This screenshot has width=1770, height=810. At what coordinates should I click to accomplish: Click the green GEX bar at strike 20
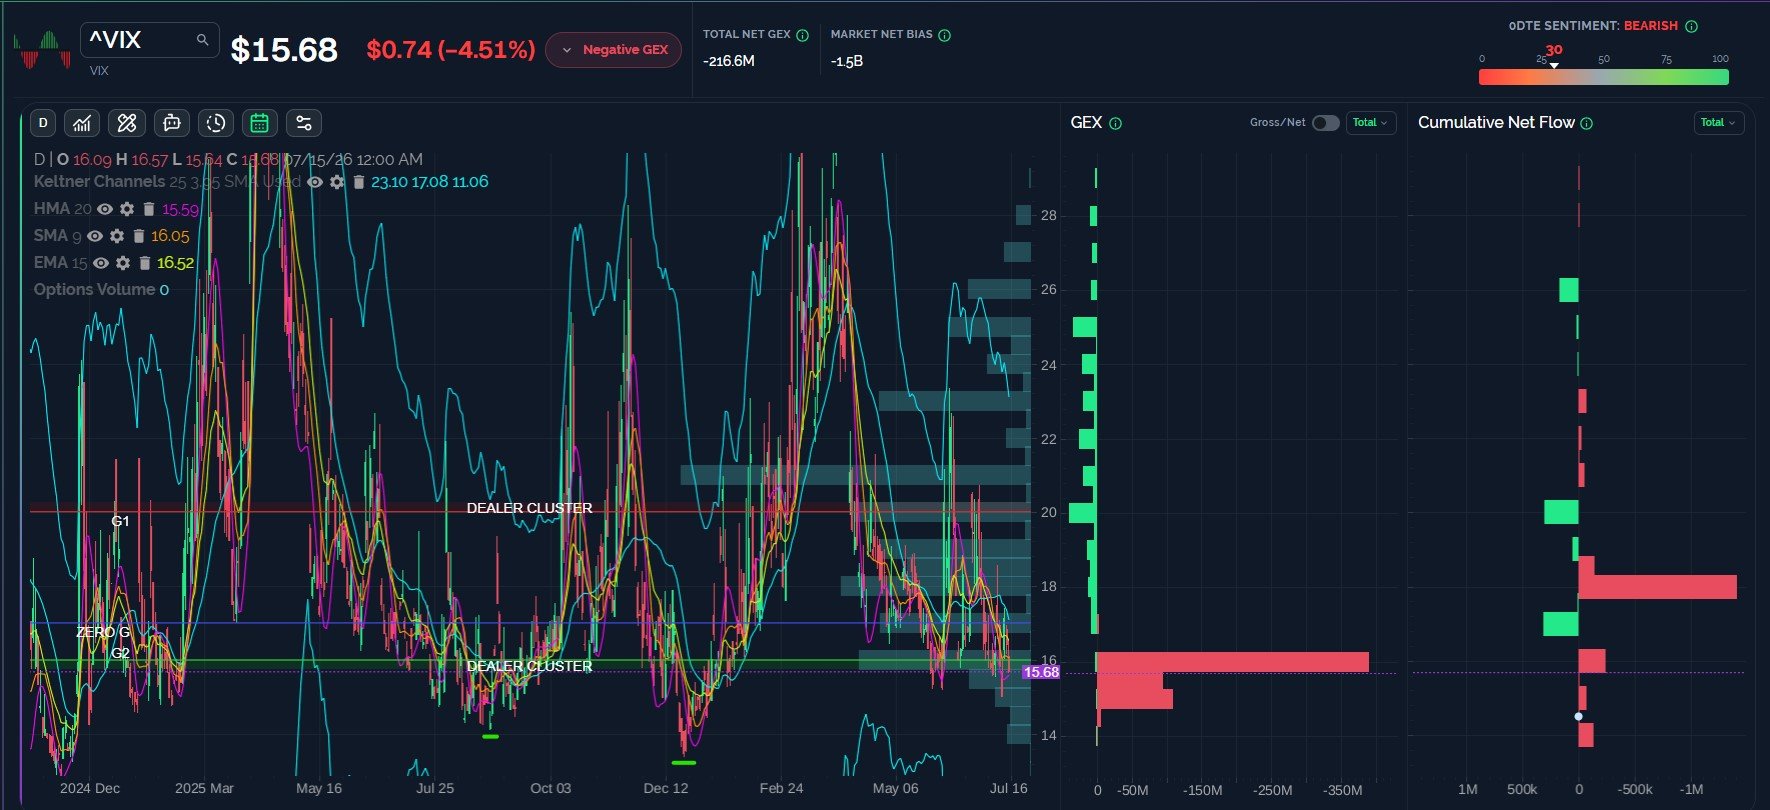(x=1083, y=513)
